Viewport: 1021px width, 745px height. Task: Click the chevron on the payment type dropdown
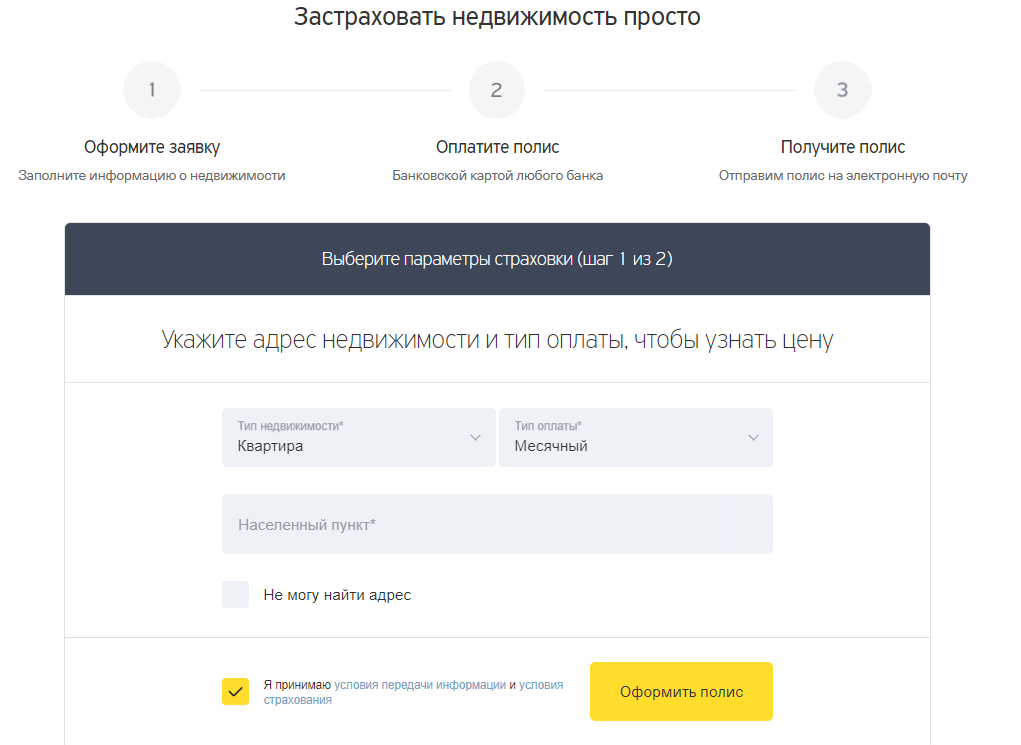coord(754,437)
